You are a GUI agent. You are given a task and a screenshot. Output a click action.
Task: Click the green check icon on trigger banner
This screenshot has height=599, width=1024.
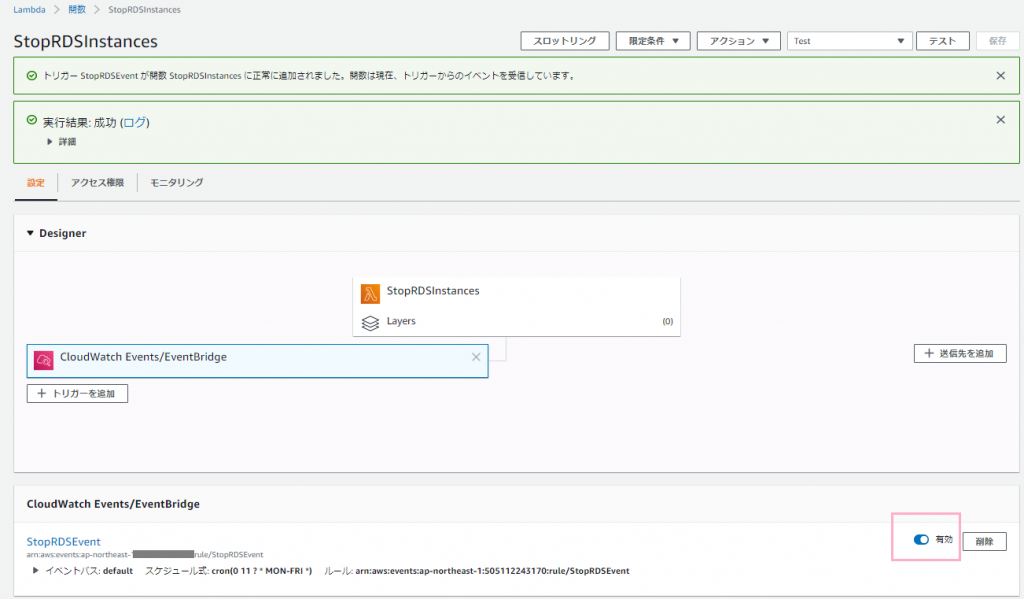pos(31,76)
